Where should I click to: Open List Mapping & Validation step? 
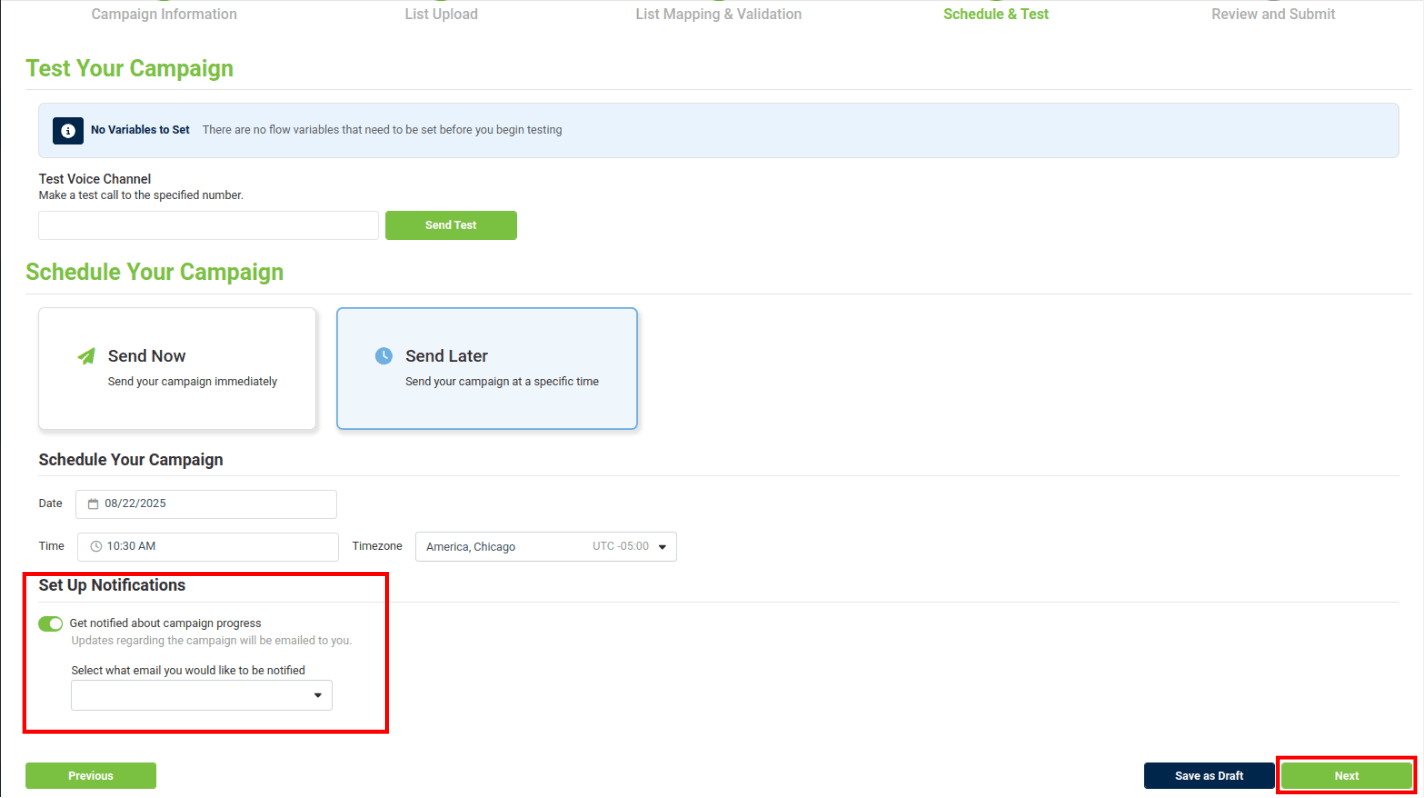click(x=718, y=14)
